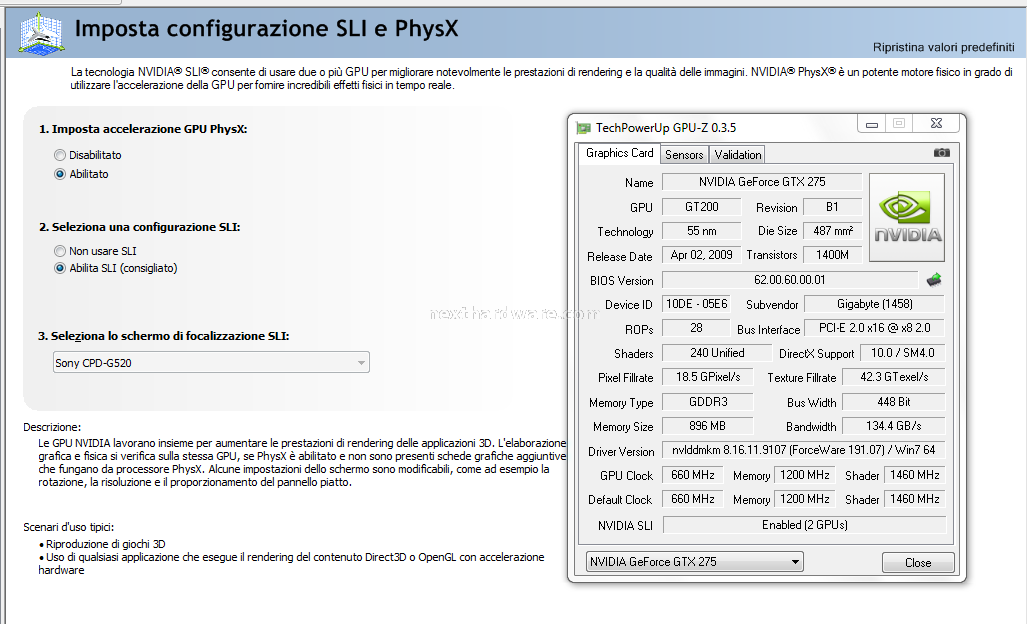Screen dimensions: 1027x624
Task: Open the Sony CPD-G520 display dropdown
Action: (211, 363)
